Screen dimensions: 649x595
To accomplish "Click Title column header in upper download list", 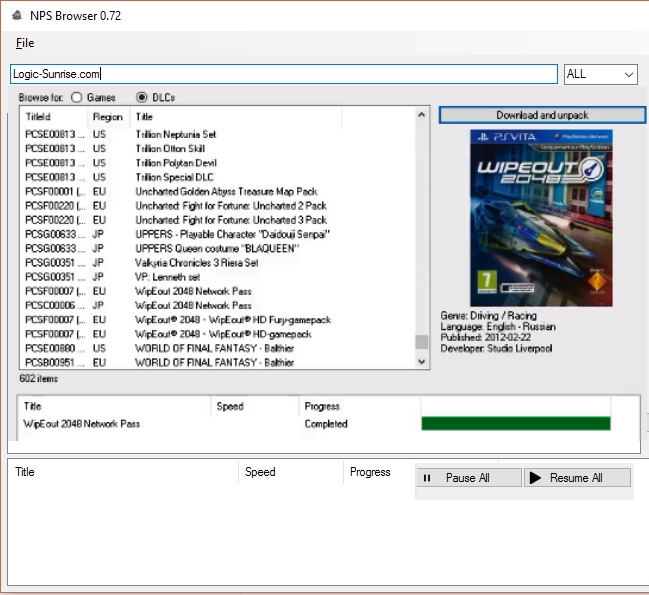I will [115, 406].
